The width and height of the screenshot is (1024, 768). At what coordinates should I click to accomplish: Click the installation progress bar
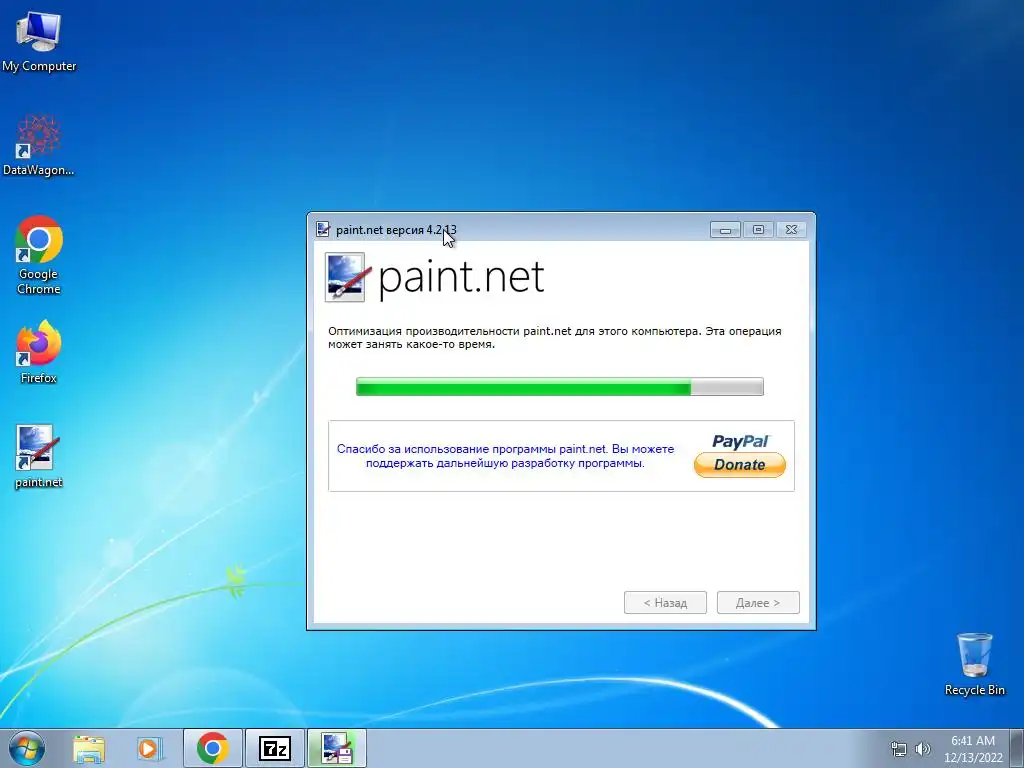click(x=560, y=387)
